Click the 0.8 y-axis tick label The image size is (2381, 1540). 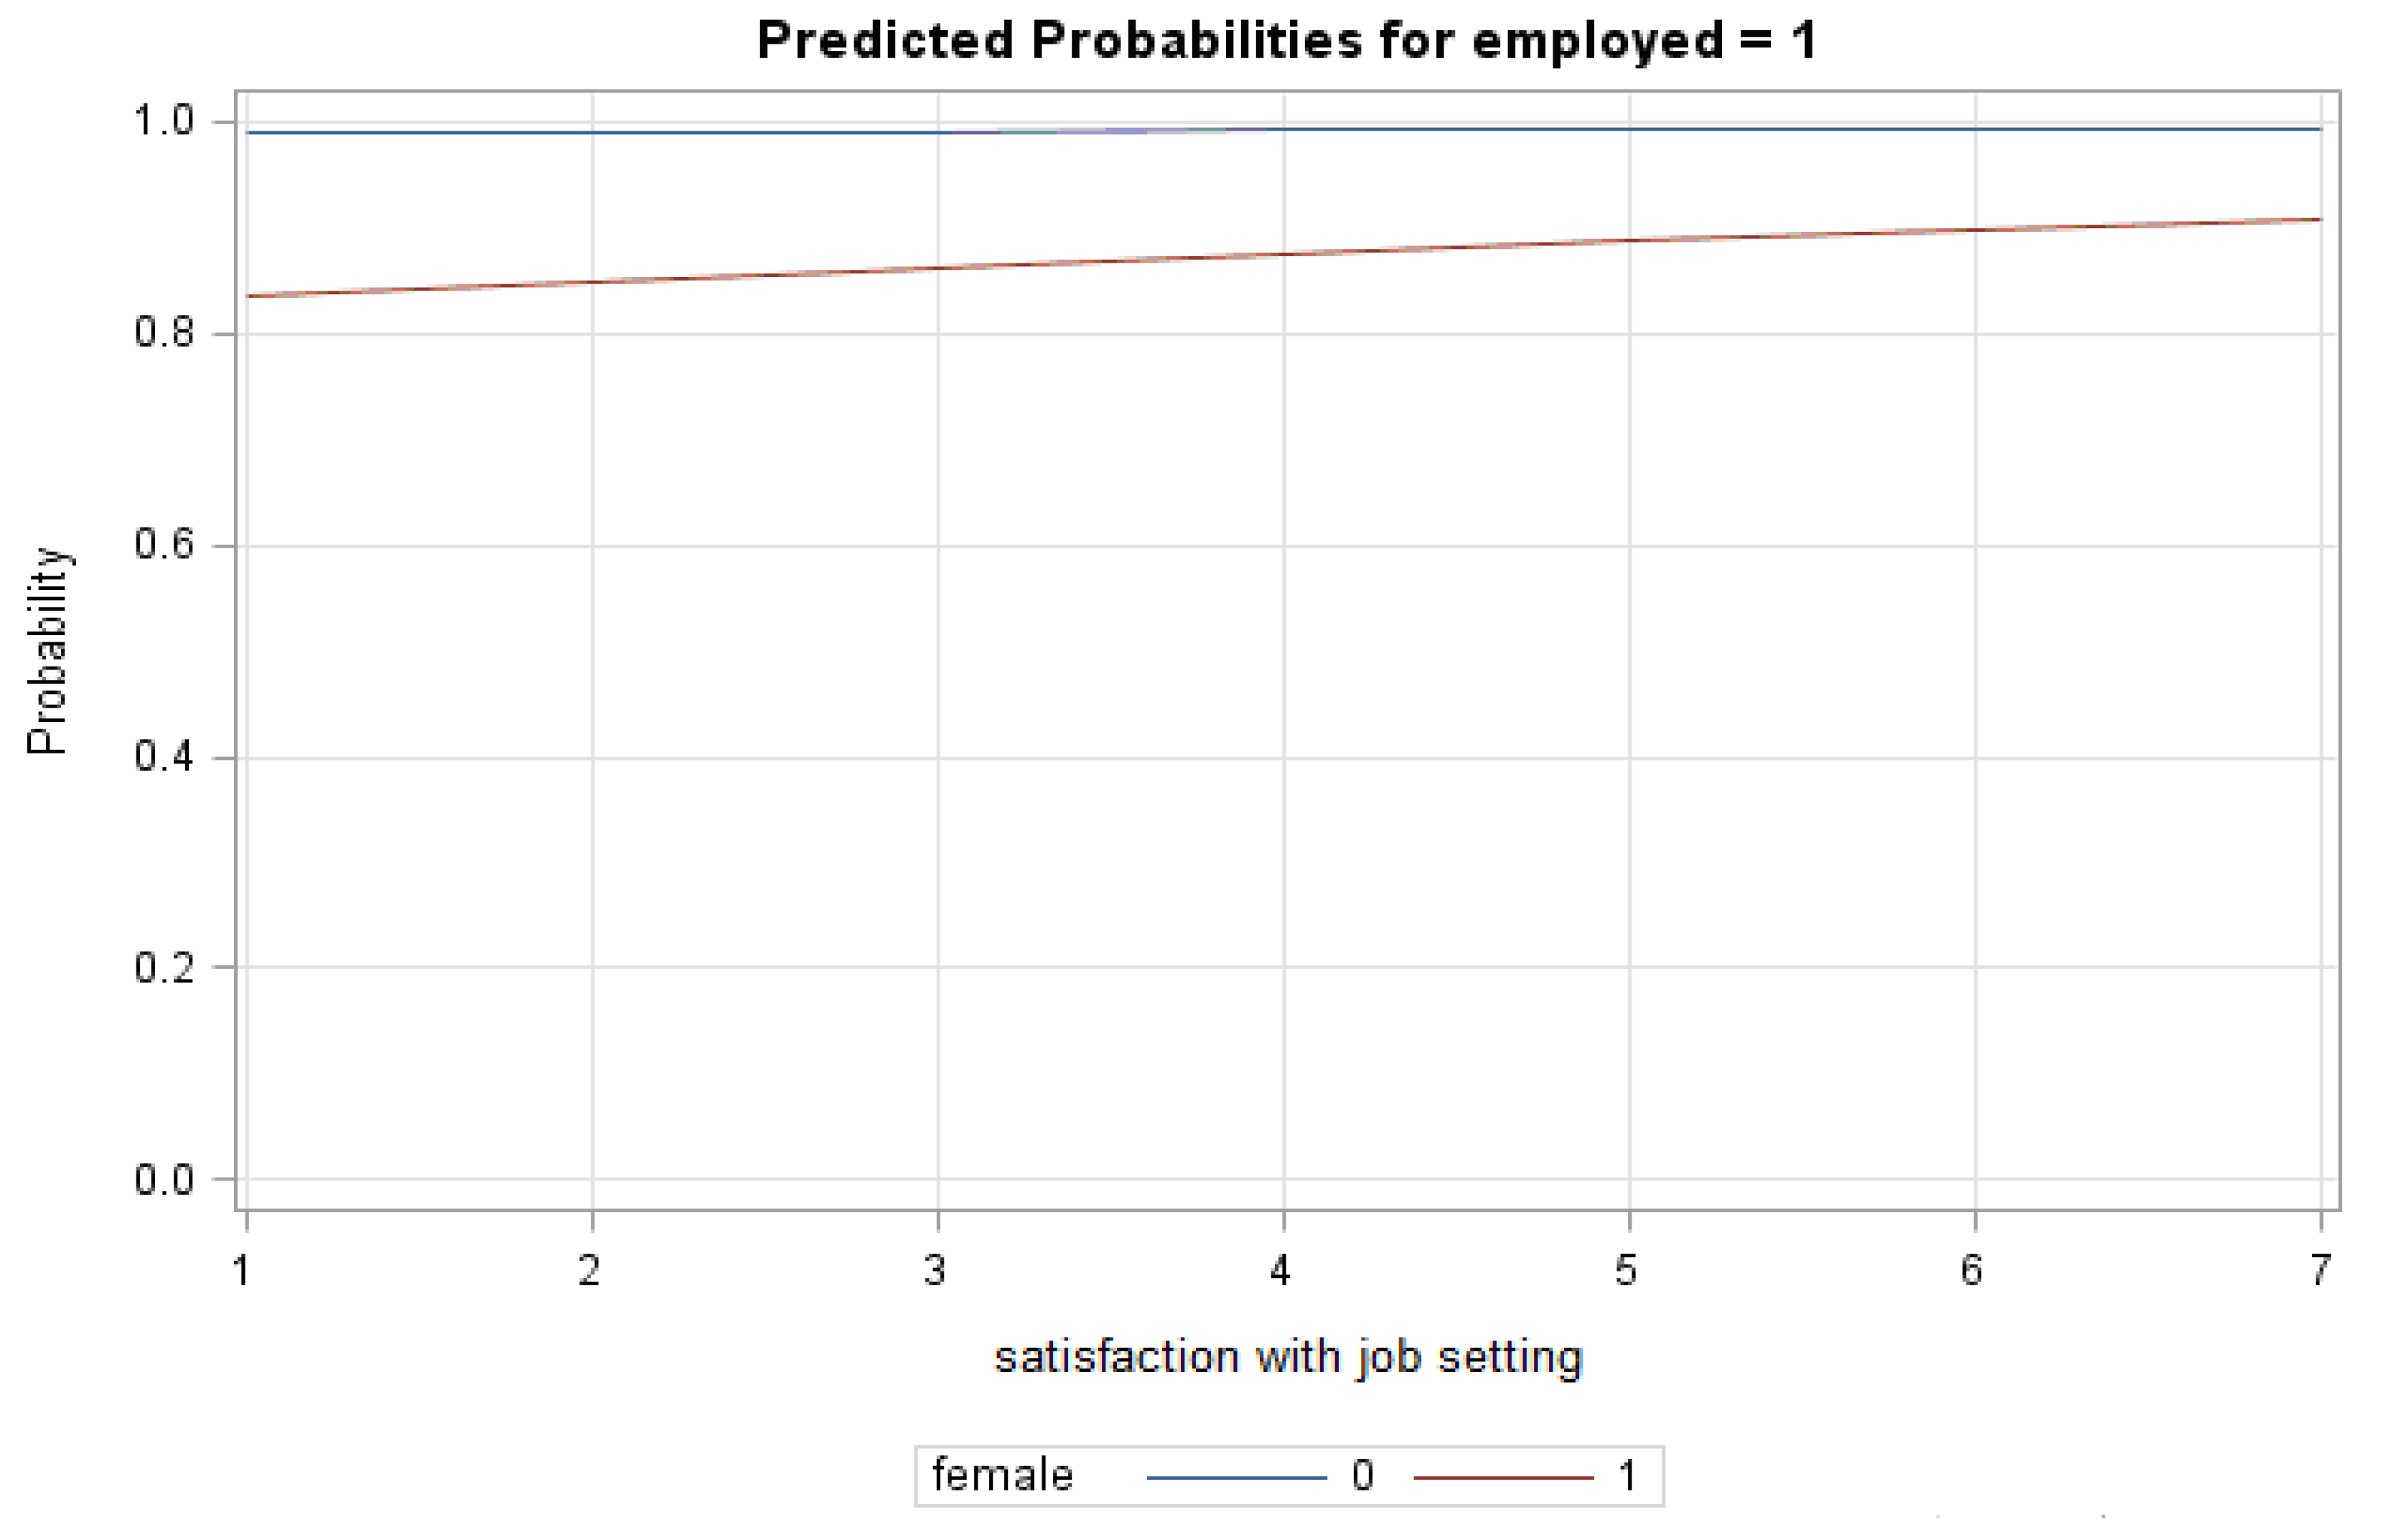(x=163, y=332)
